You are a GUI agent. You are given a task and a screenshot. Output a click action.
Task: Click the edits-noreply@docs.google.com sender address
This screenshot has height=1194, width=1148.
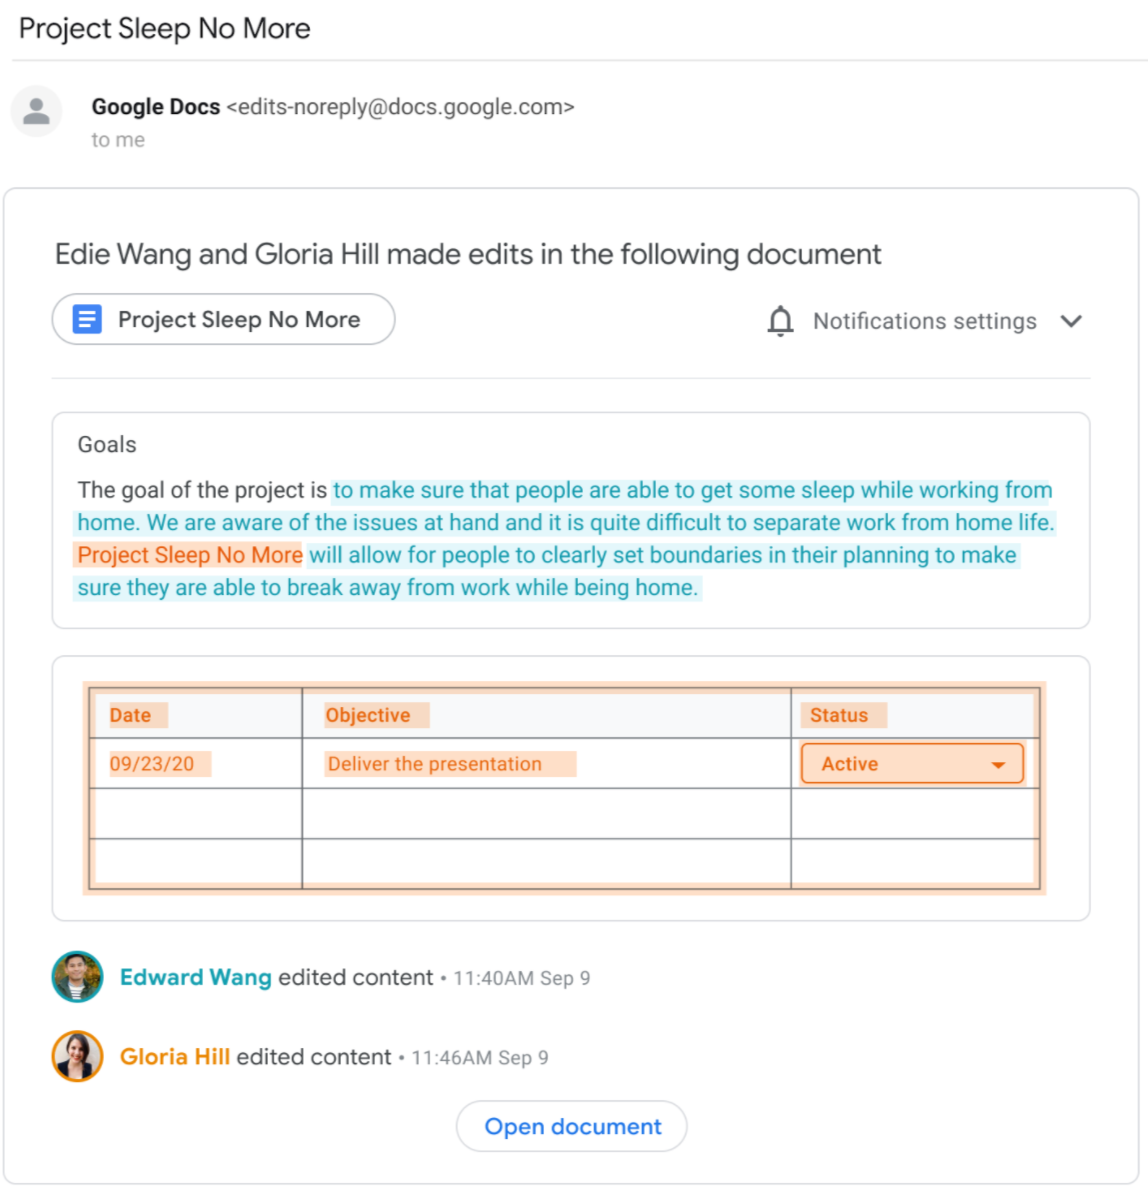(x=400, y=107)
